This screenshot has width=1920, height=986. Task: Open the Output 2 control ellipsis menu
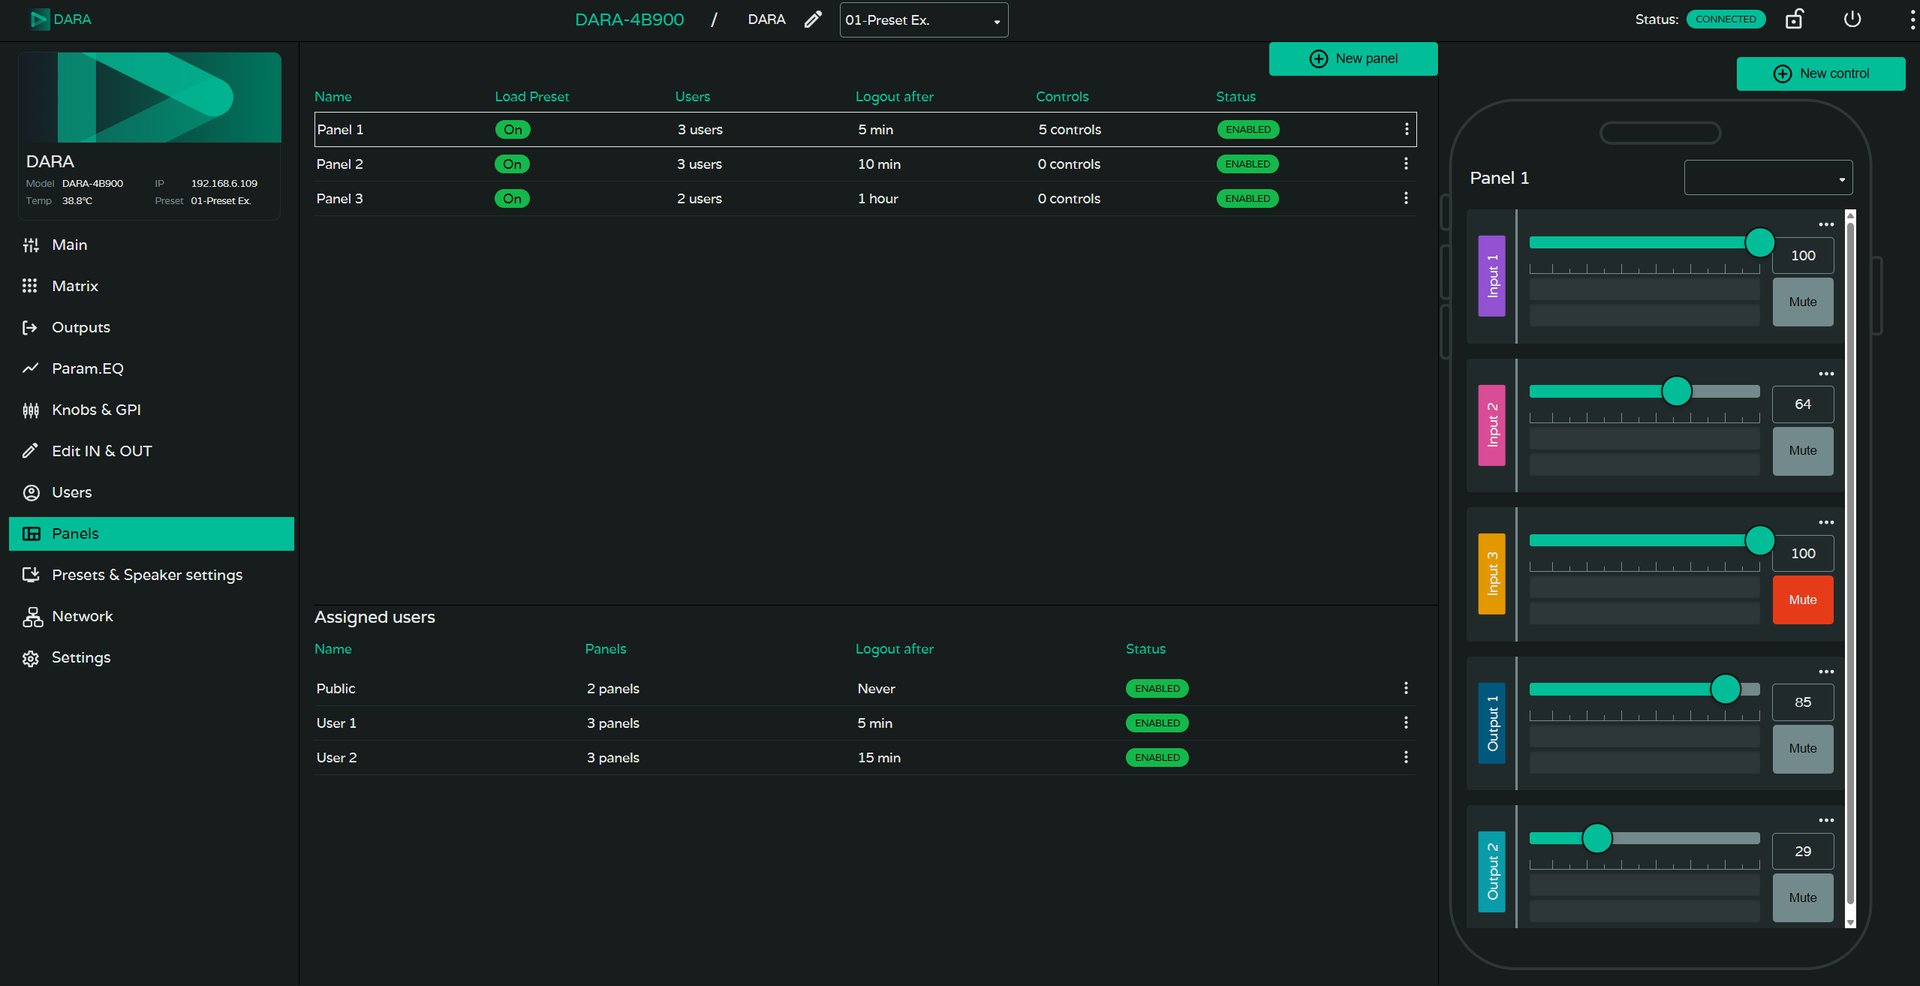(x=1826, y=820)
